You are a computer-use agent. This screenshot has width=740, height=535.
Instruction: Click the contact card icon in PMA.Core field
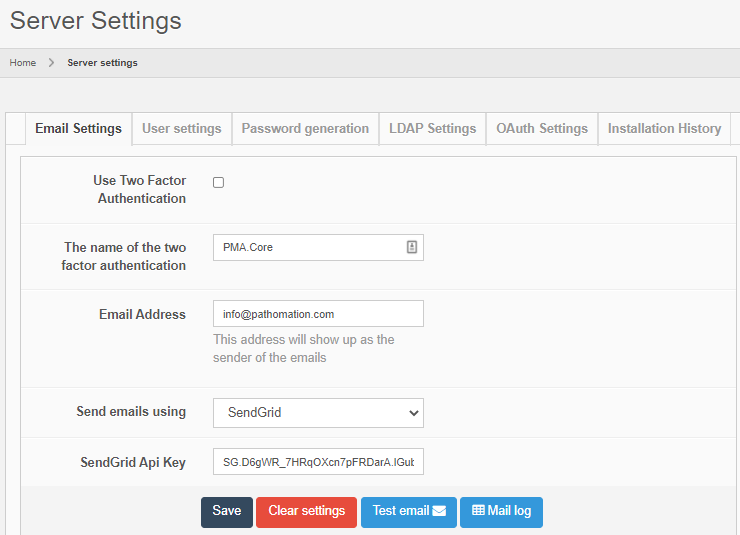[x=411, y=247]
